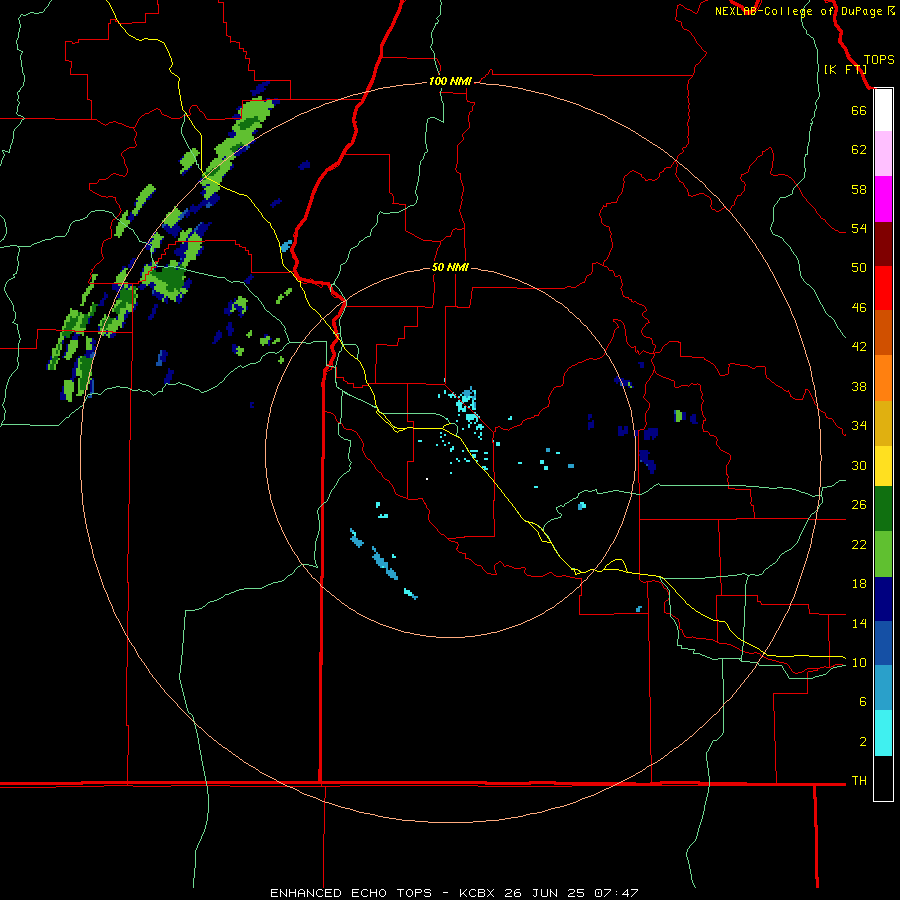Click the dark green 30 kft swatch
The height and width of the screenshot is (900, 900).
[x=883, y=509]
